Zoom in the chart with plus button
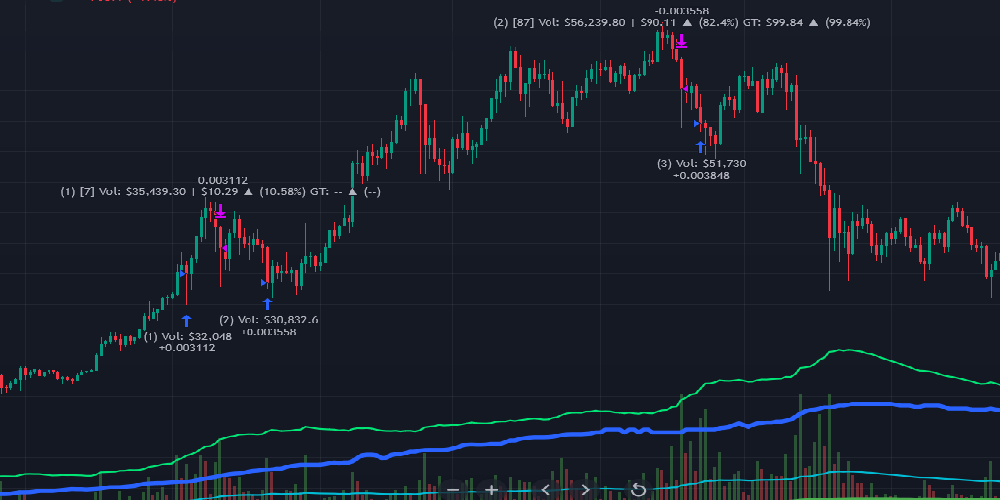Image resolution: width=1000 pixels, height=500 pixels. click(x=491, y=489)
